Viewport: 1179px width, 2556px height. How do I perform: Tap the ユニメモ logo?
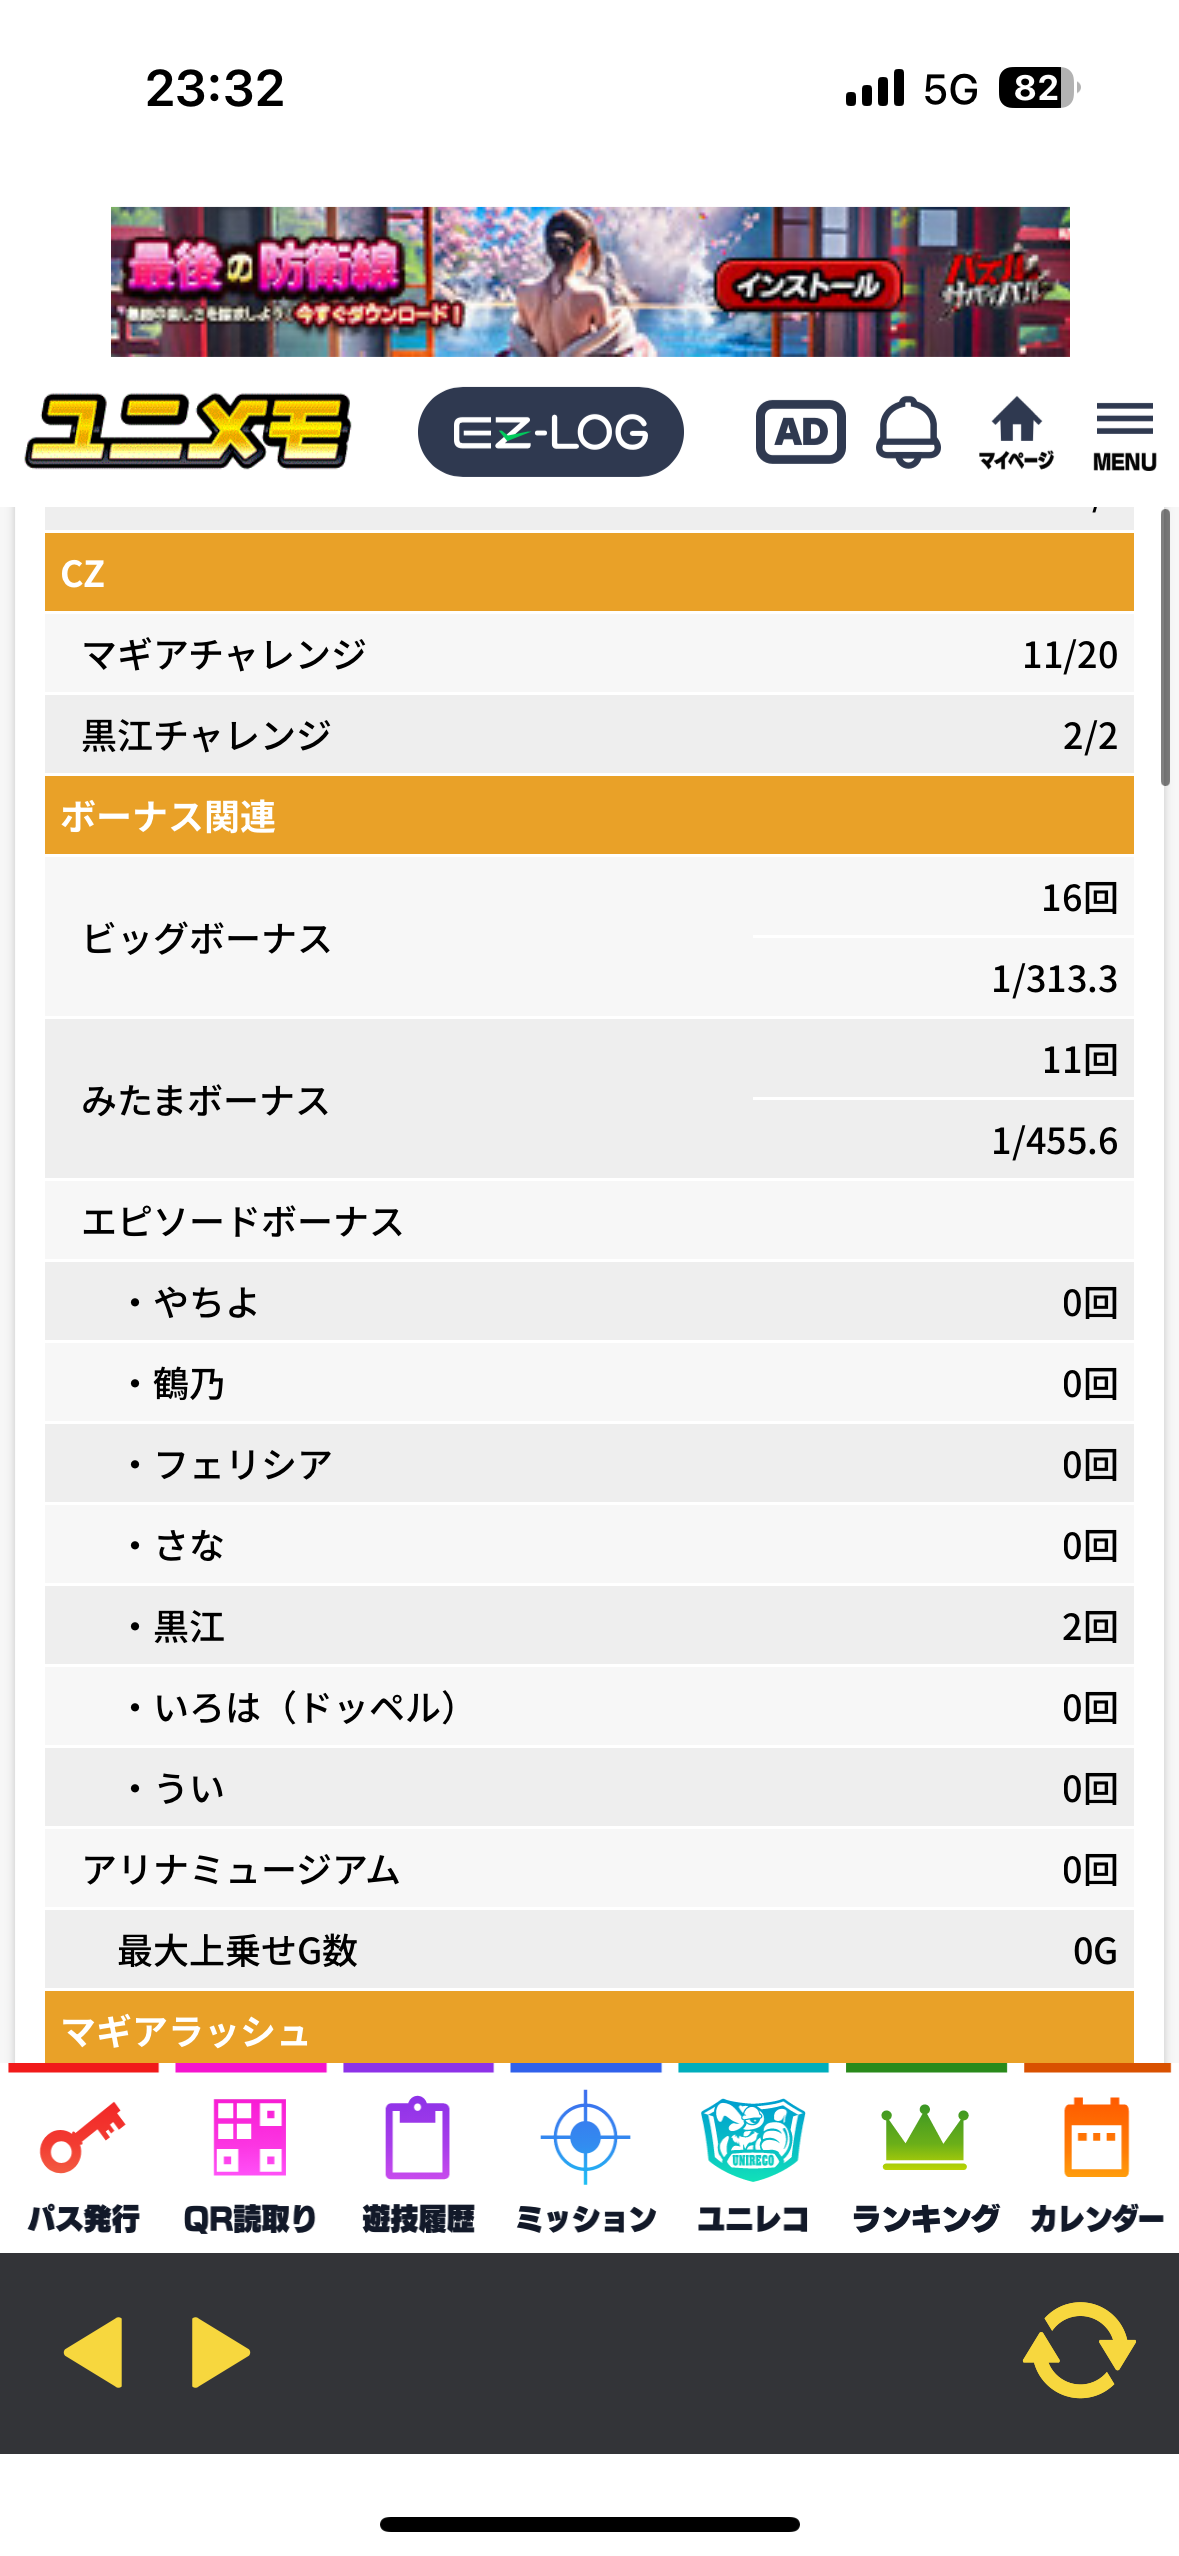tap(188, 432)
